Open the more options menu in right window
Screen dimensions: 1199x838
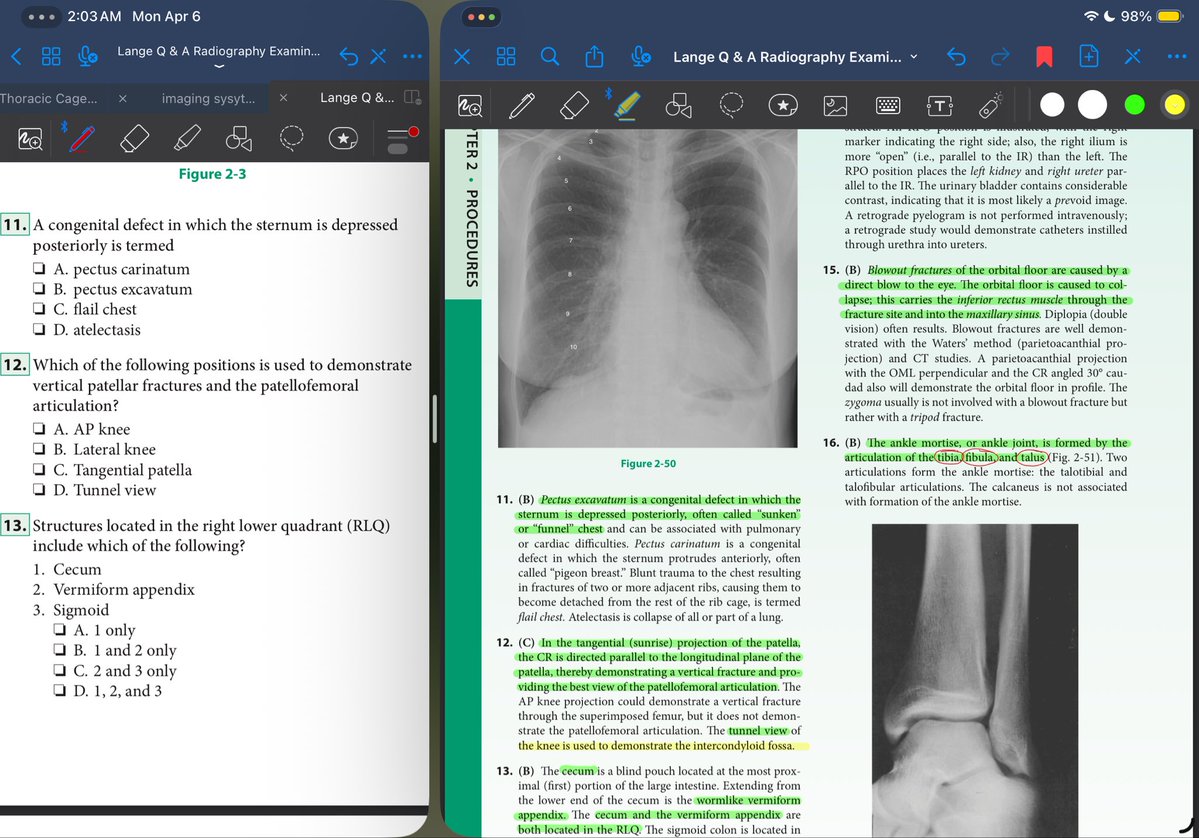(1177, 57)
